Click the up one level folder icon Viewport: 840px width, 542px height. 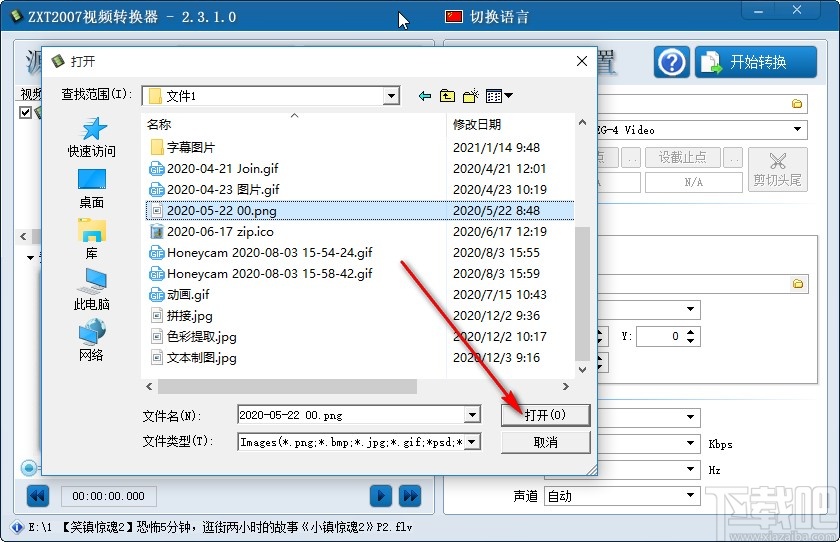click(447, 96)
